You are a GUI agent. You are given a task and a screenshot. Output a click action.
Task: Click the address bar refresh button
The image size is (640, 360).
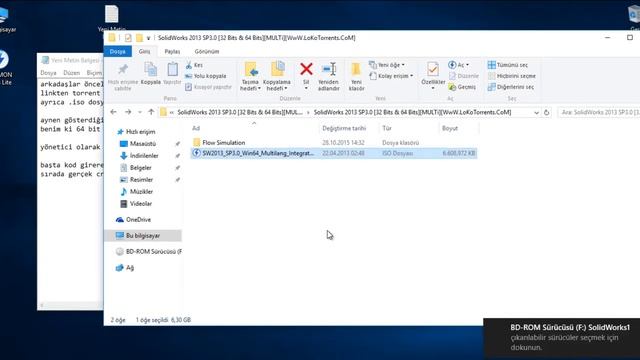click(x=547, y=112)
